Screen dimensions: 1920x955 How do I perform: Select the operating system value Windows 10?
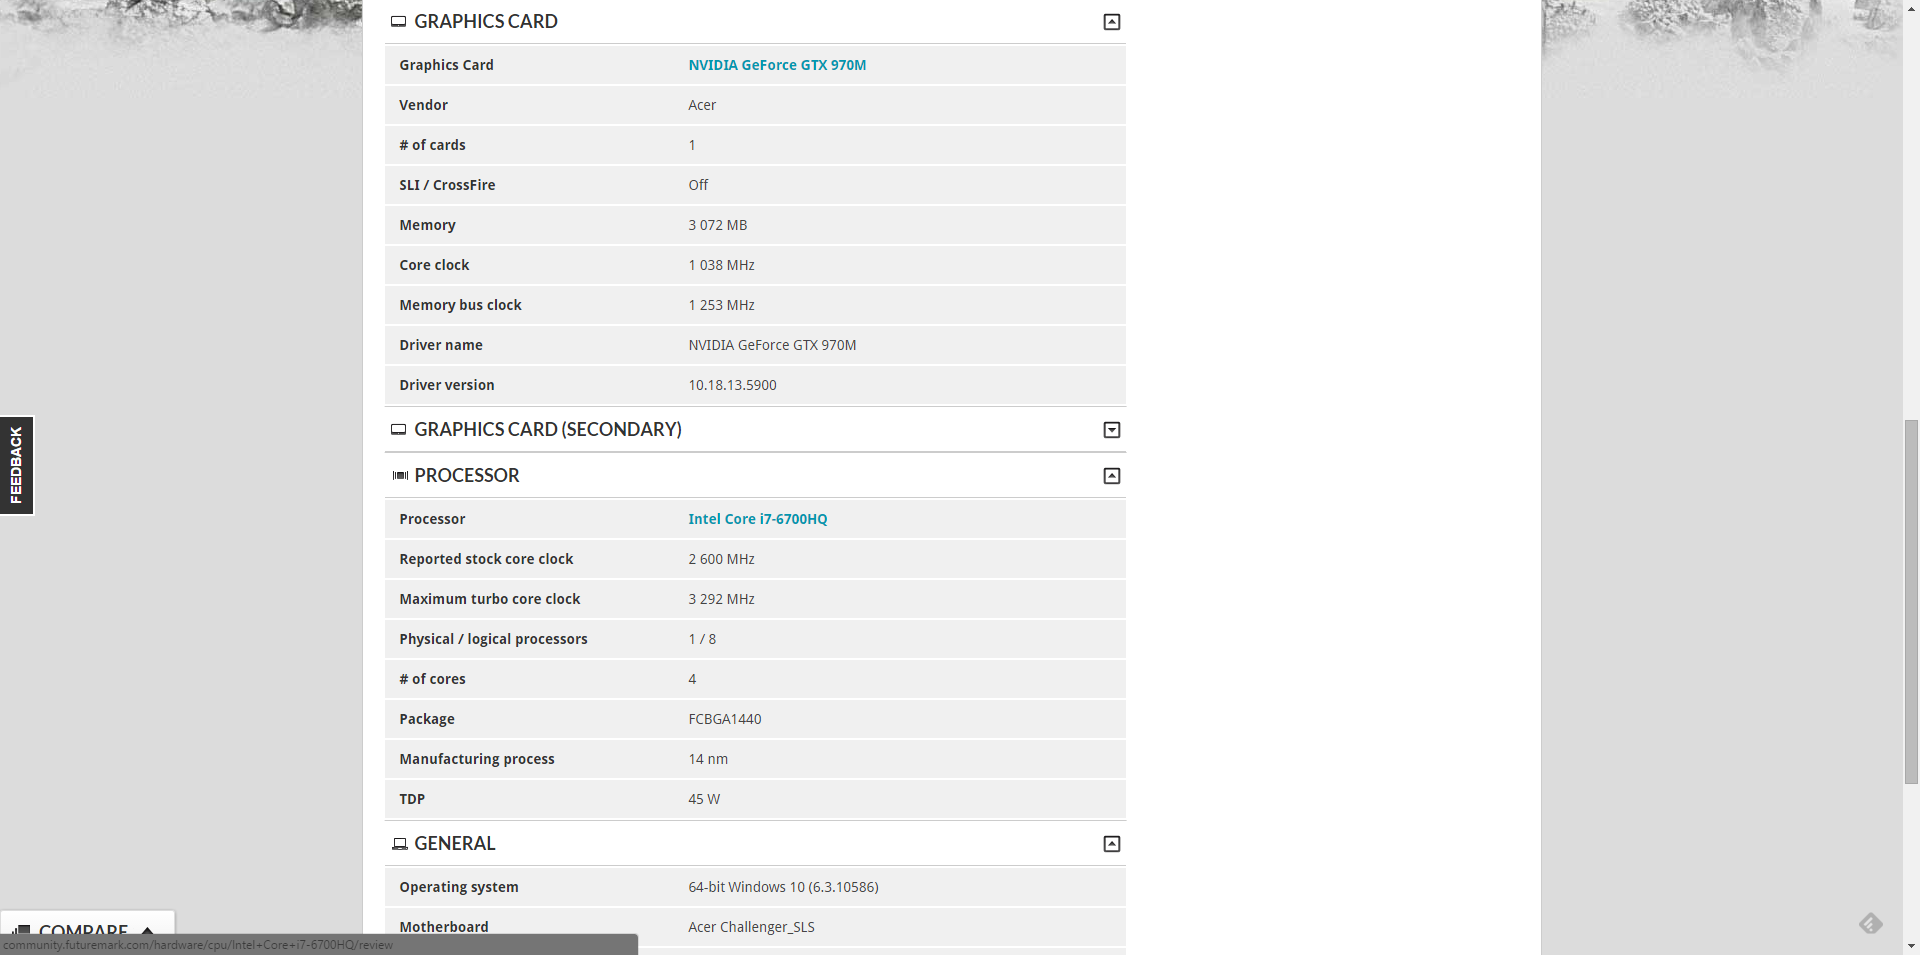point(783,887)
